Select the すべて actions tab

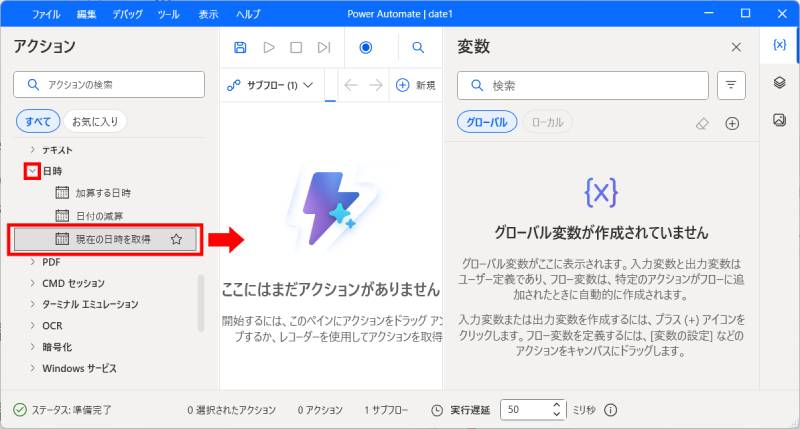pos(38,121)
